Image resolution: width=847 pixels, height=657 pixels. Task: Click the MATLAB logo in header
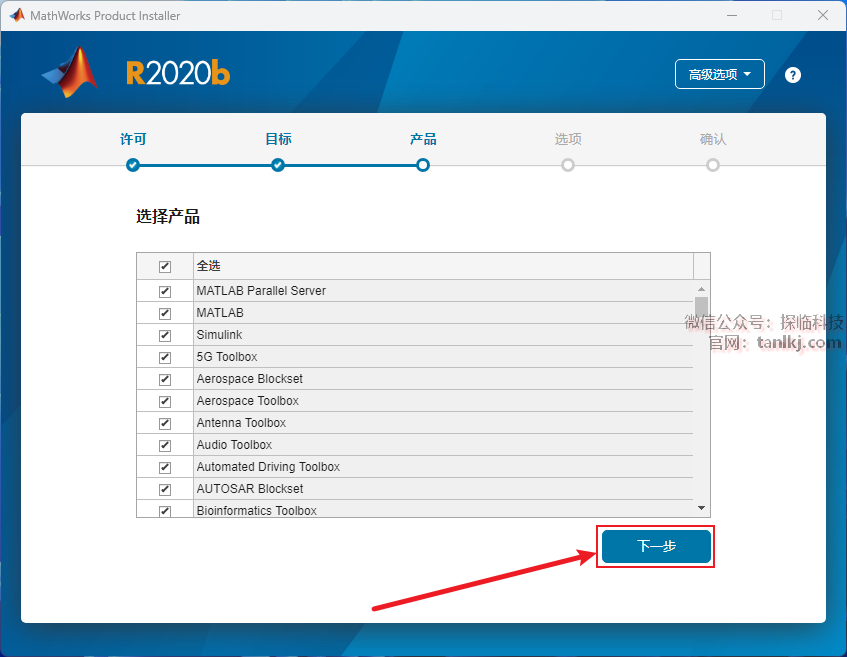[70, 72]
